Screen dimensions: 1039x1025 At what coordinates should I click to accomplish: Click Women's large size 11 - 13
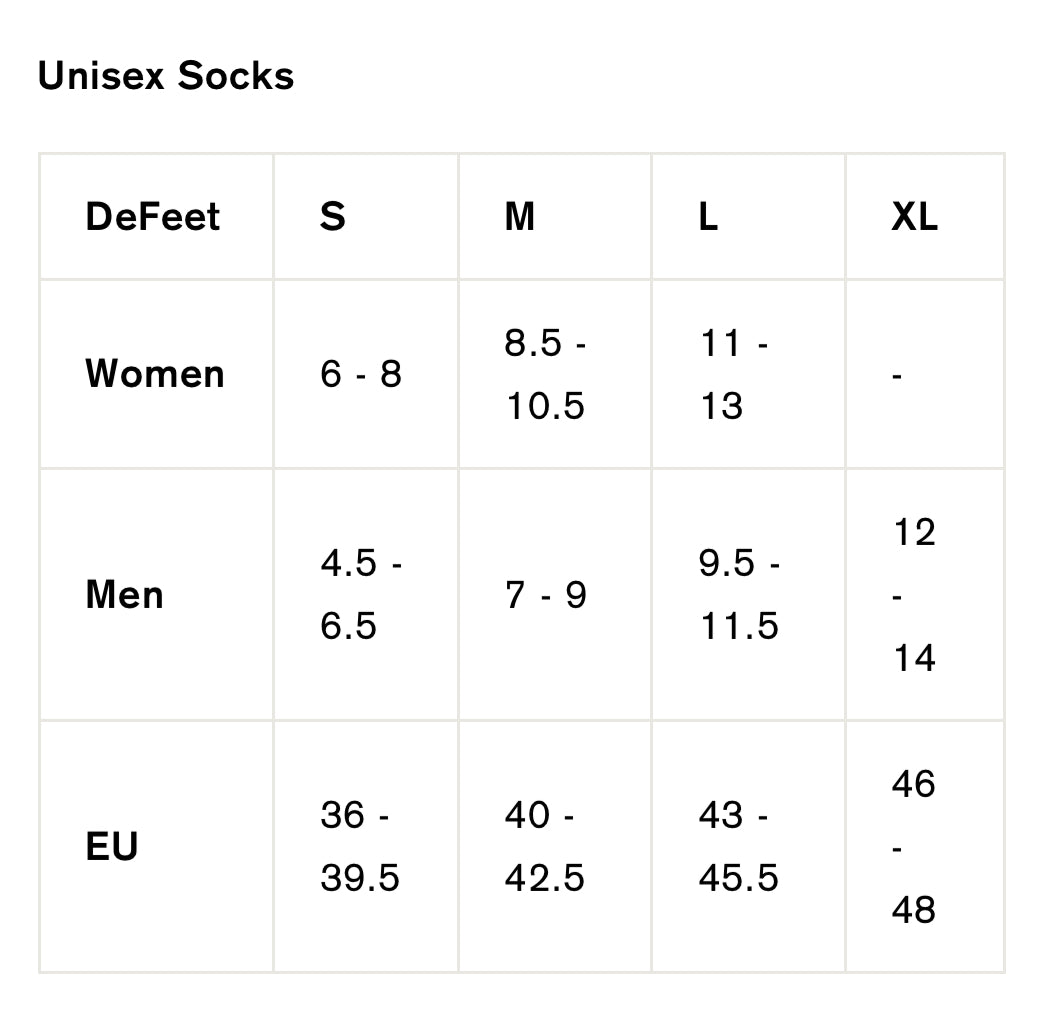tap(734, 374)
